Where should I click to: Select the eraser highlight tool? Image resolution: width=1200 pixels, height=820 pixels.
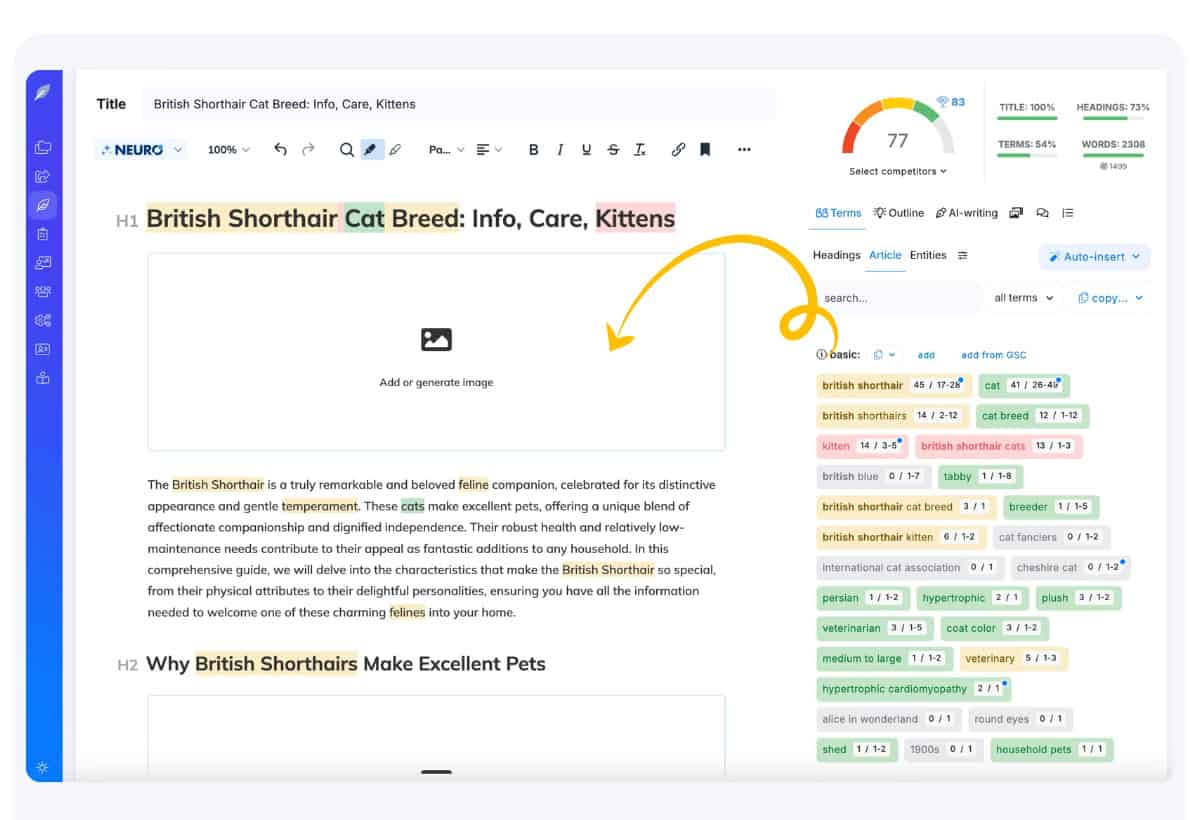[395, 149]
